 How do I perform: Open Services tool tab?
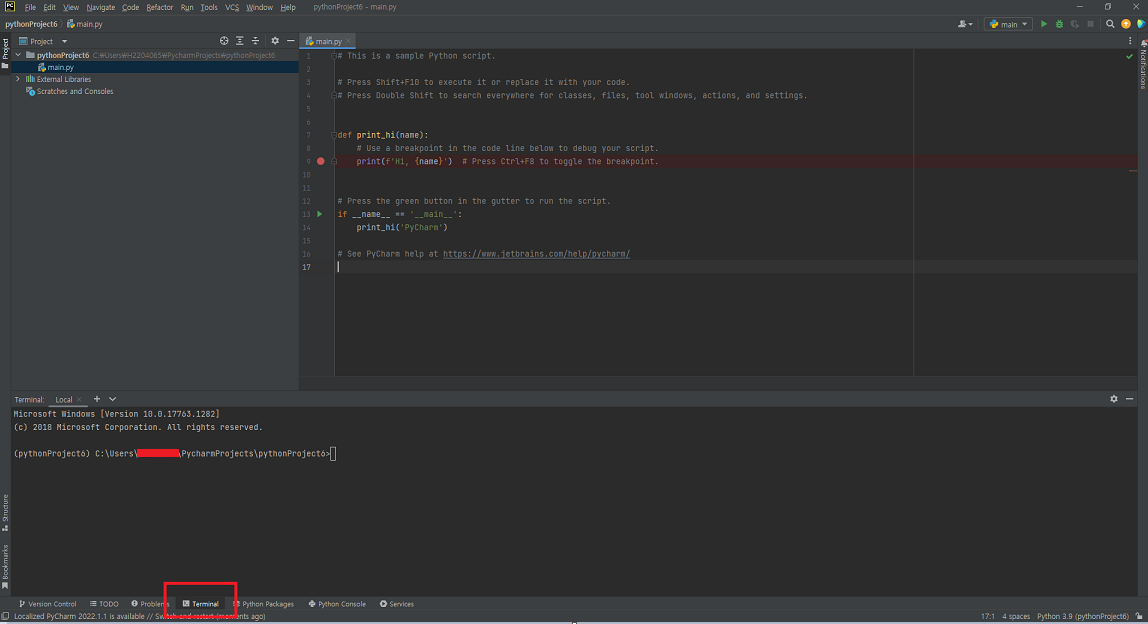pyautogui.click(x=397, y=604)
